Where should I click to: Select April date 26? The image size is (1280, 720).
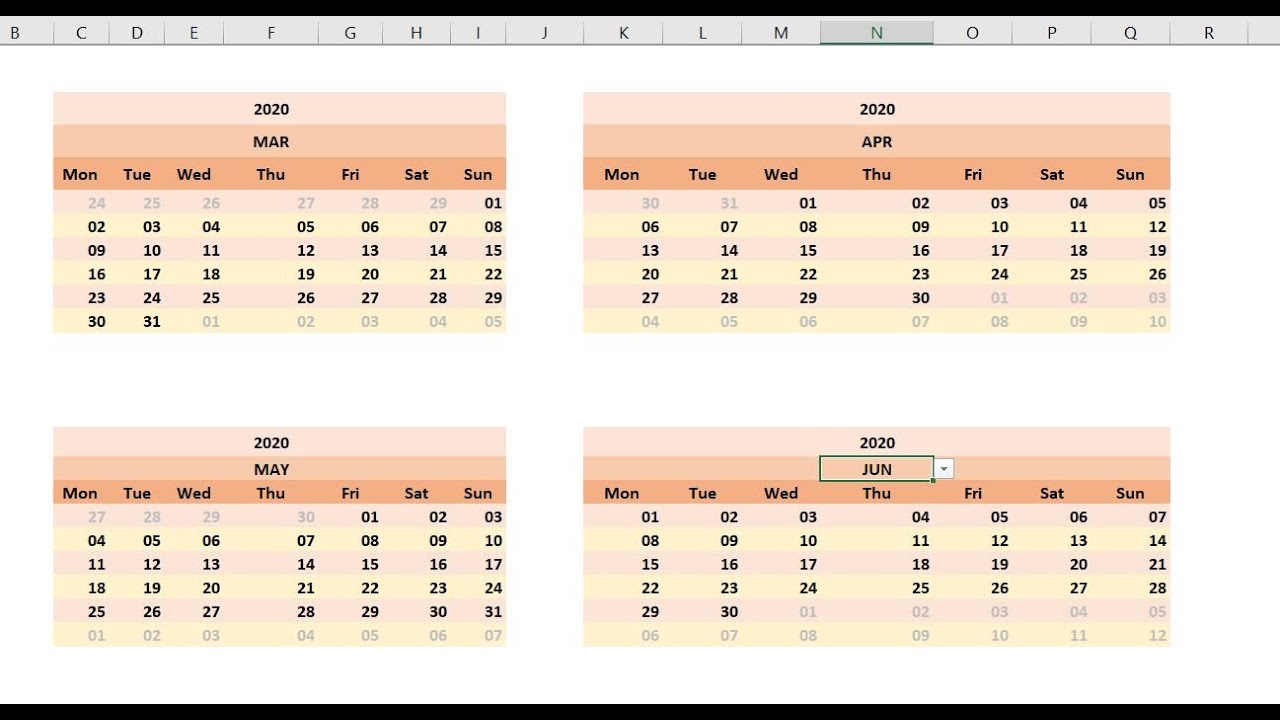(1157, 274)
